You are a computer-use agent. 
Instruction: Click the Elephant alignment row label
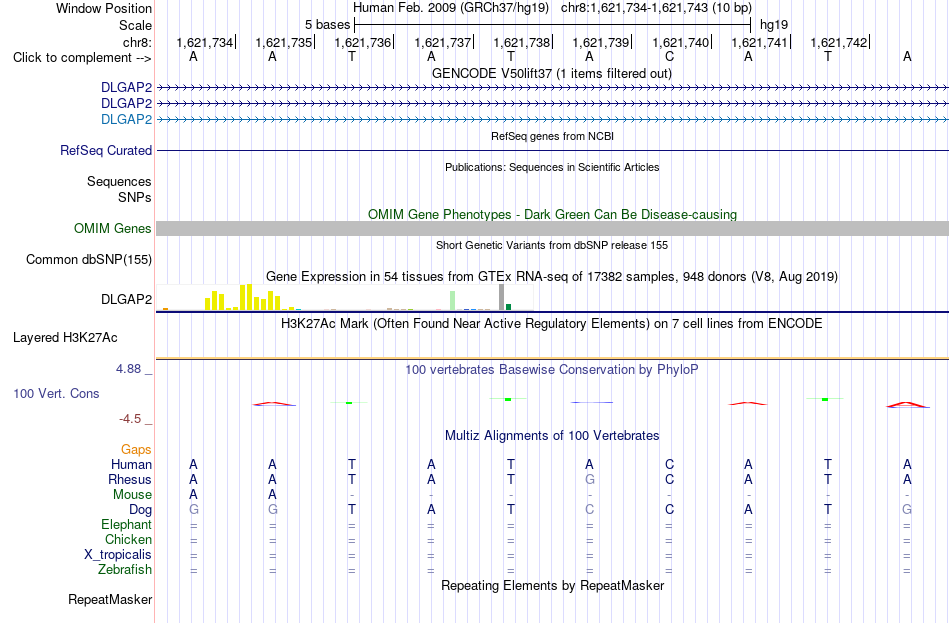pyautogui.click(x=126, y=525)
